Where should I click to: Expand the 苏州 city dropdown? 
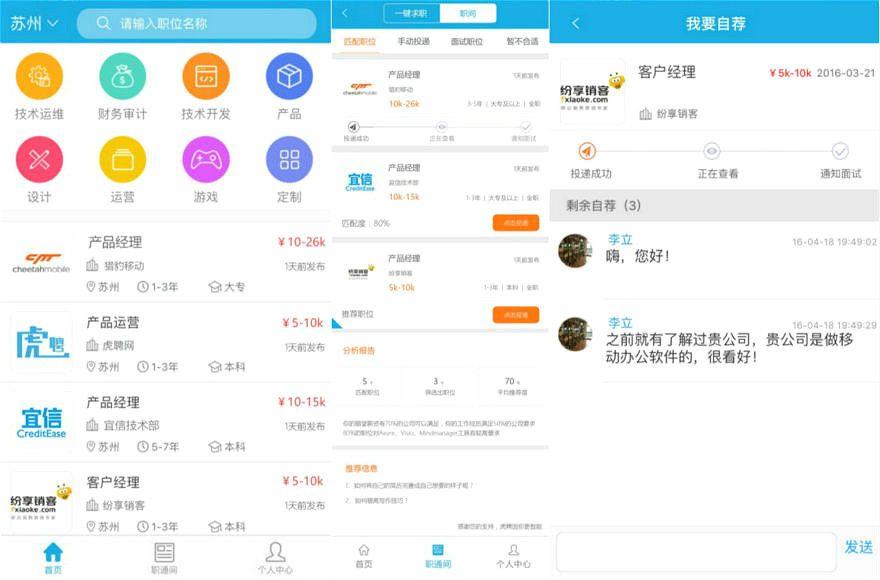(x=35, y=23)
